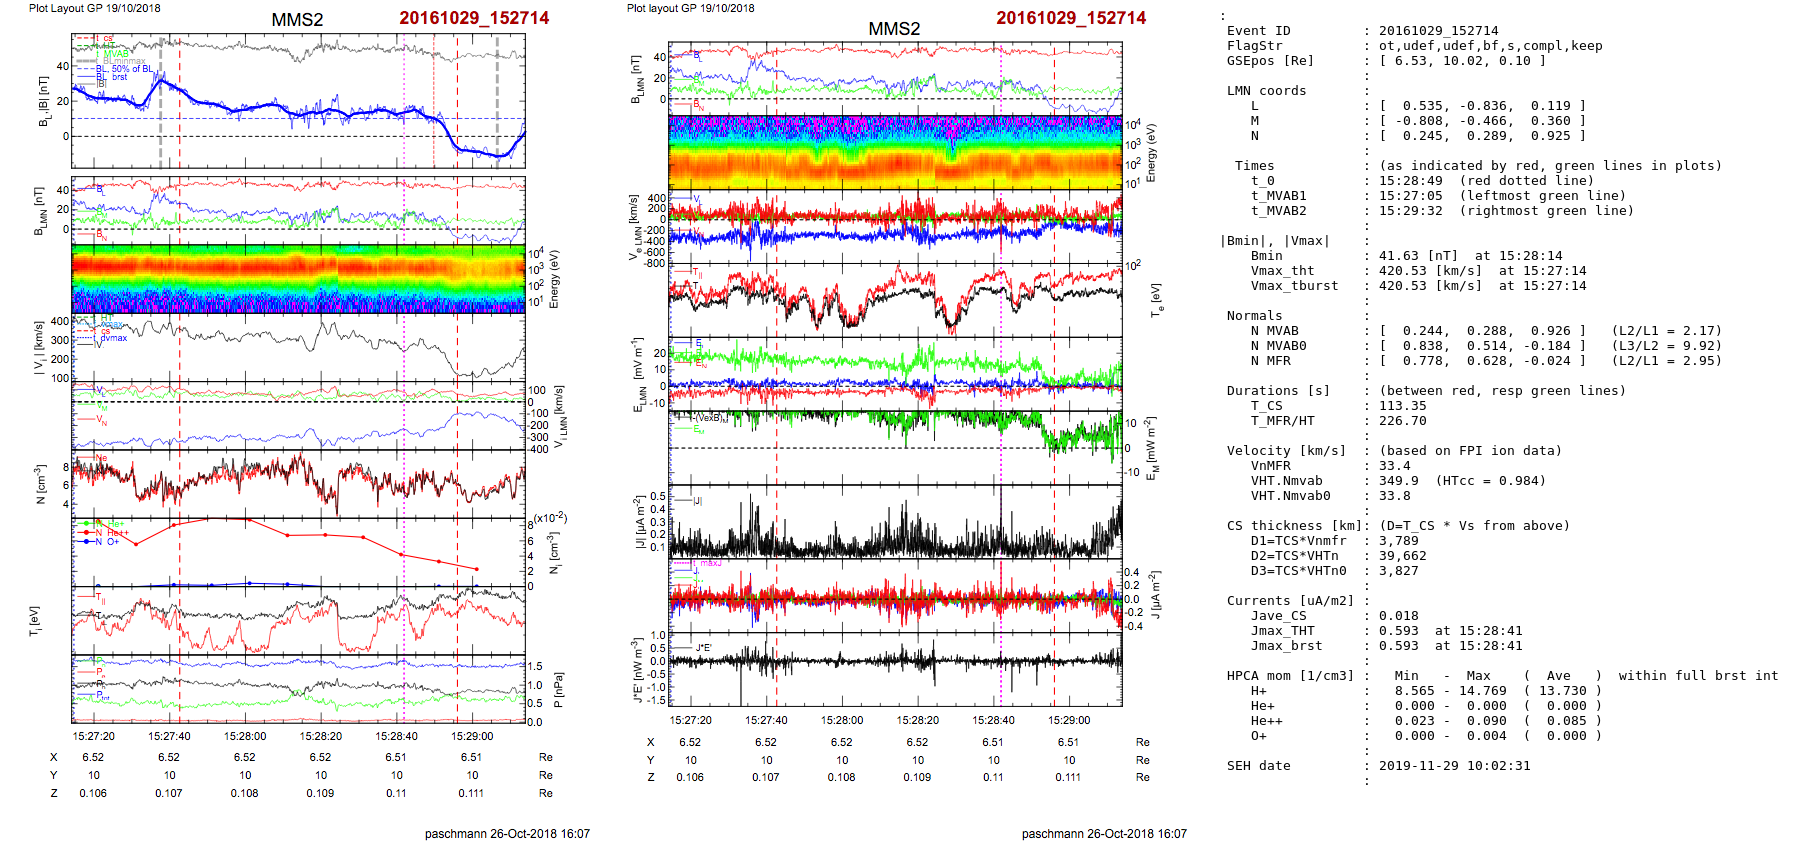This screenshot has width=1804, height=841.
Task: Click the red 20161029_152714 title above the right plot
Action: pos(1070,18)
